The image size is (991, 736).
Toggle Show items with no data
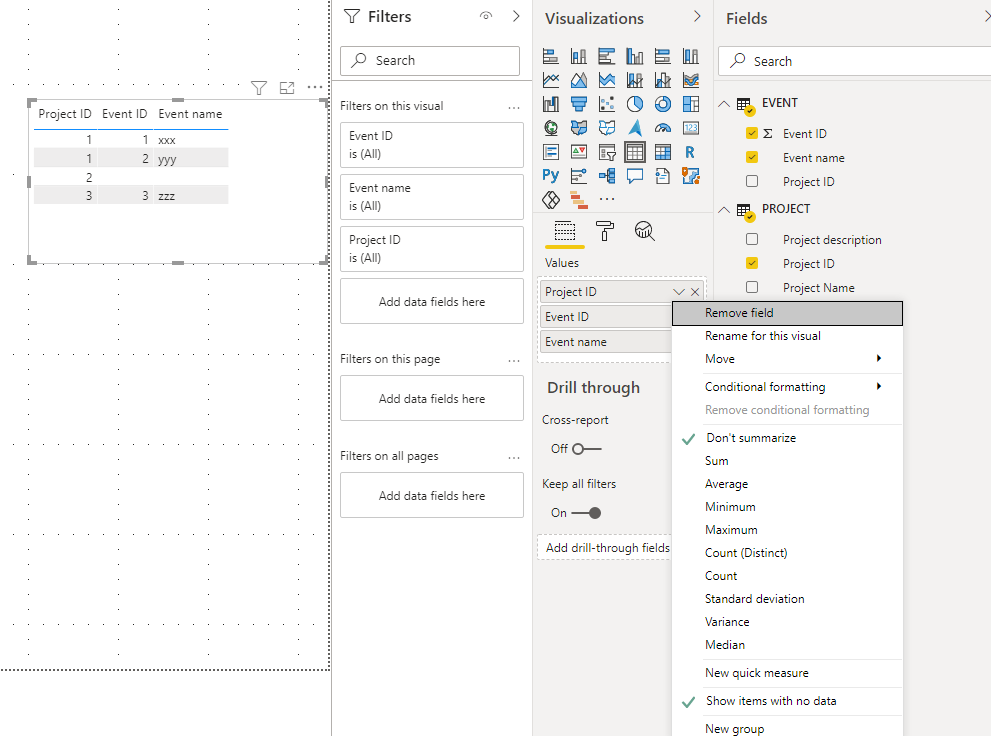787,701
